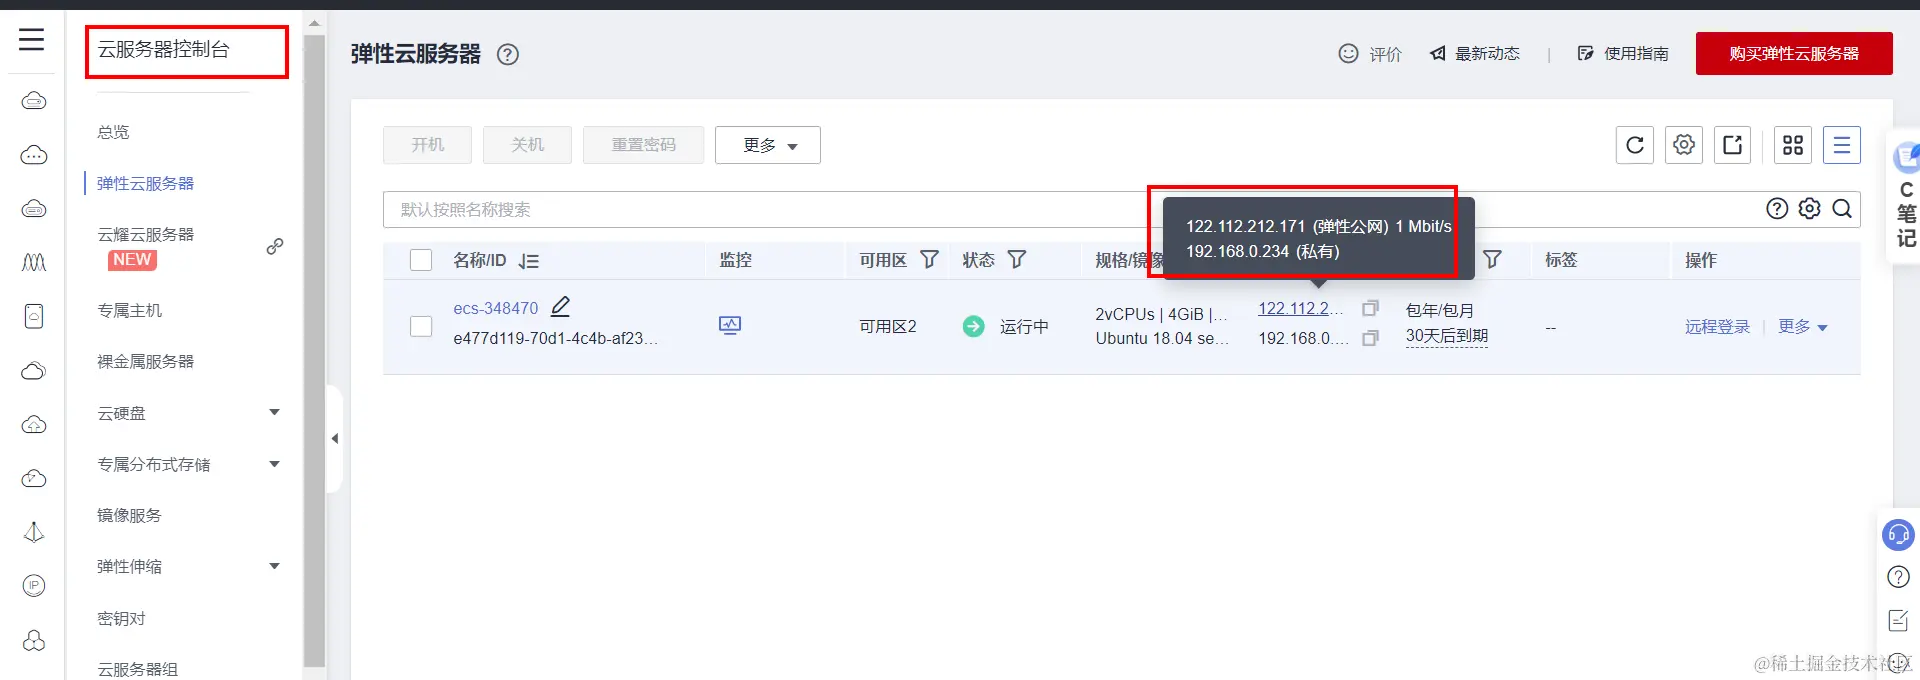
Task: Open search settings gear in search bar
Action: click(x=1810, y=208)
